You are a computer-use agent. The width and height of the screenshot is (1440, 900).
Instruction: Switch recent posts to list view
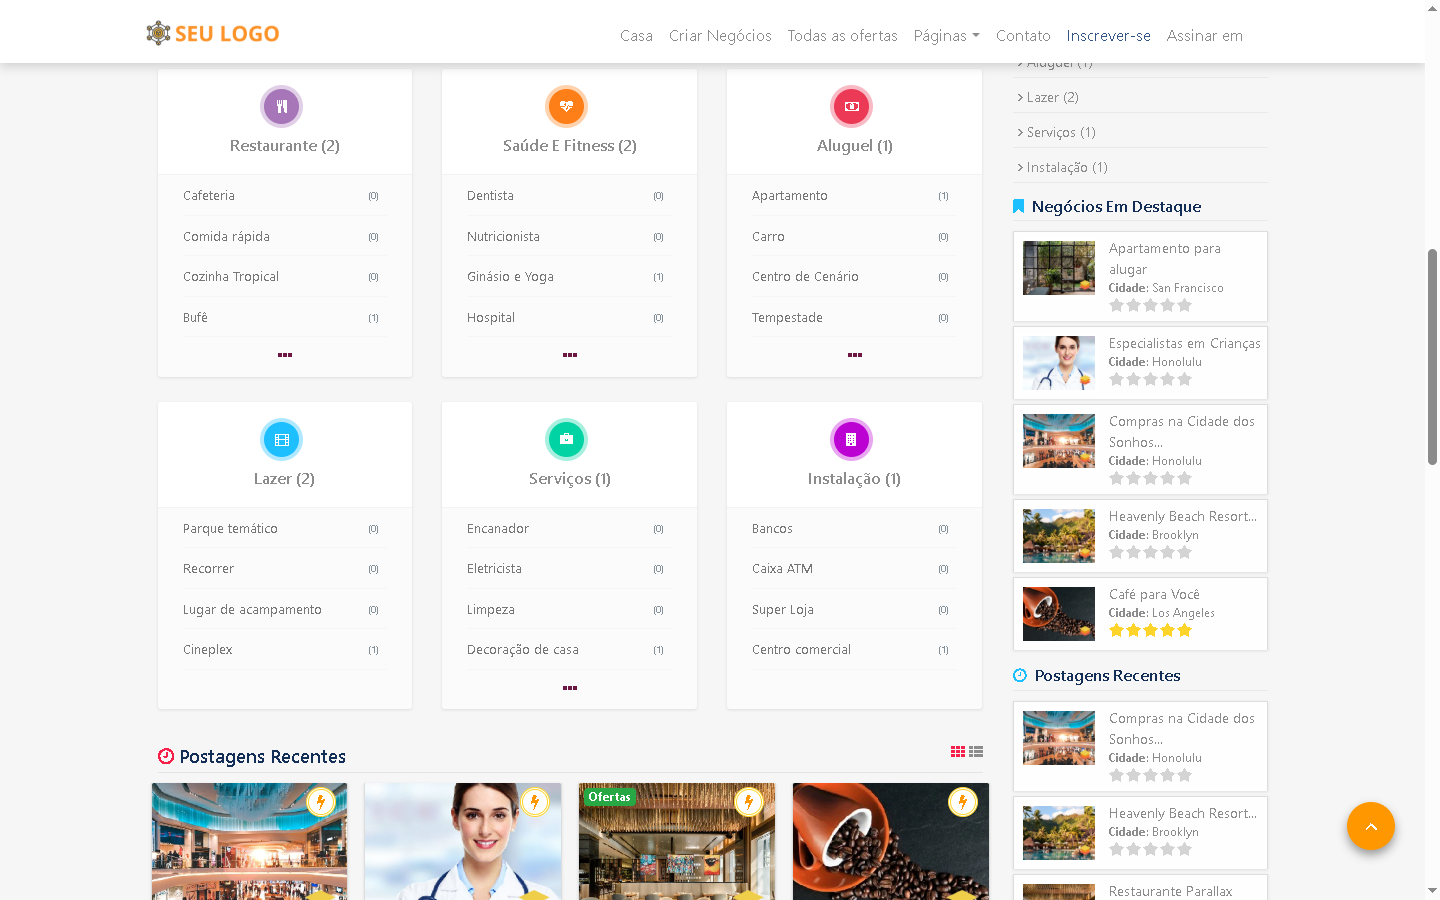coord(976,752)
